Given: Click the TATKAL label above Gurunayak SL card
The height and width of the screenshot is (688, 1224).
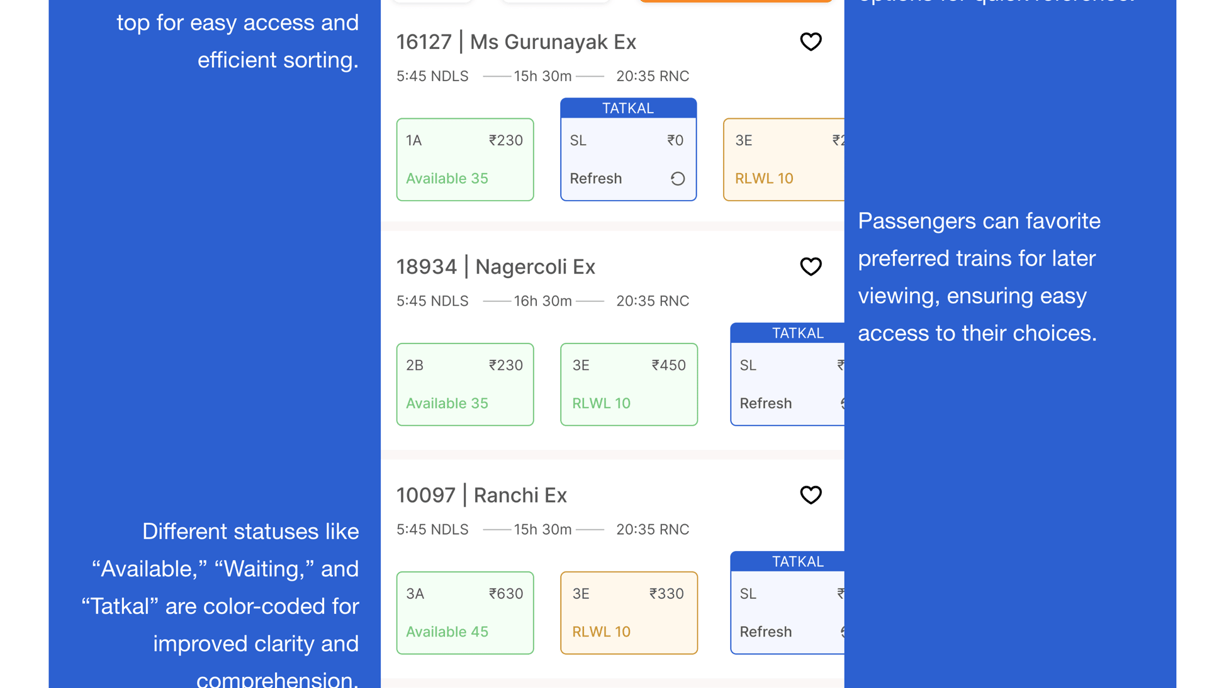Looking at the screenshot, I should click(628, 108).
